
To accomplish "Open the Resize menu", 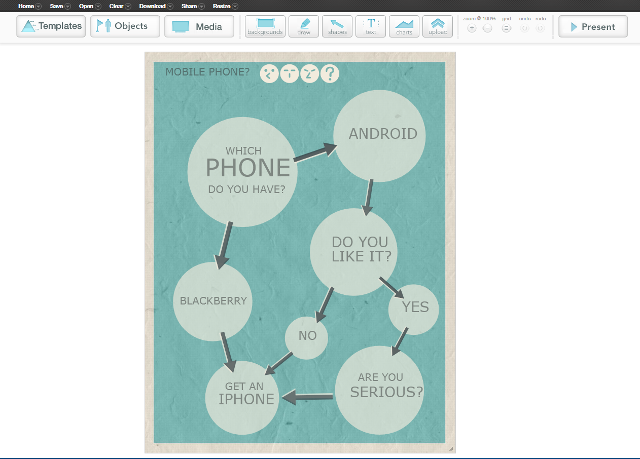I will coord(222,6).
